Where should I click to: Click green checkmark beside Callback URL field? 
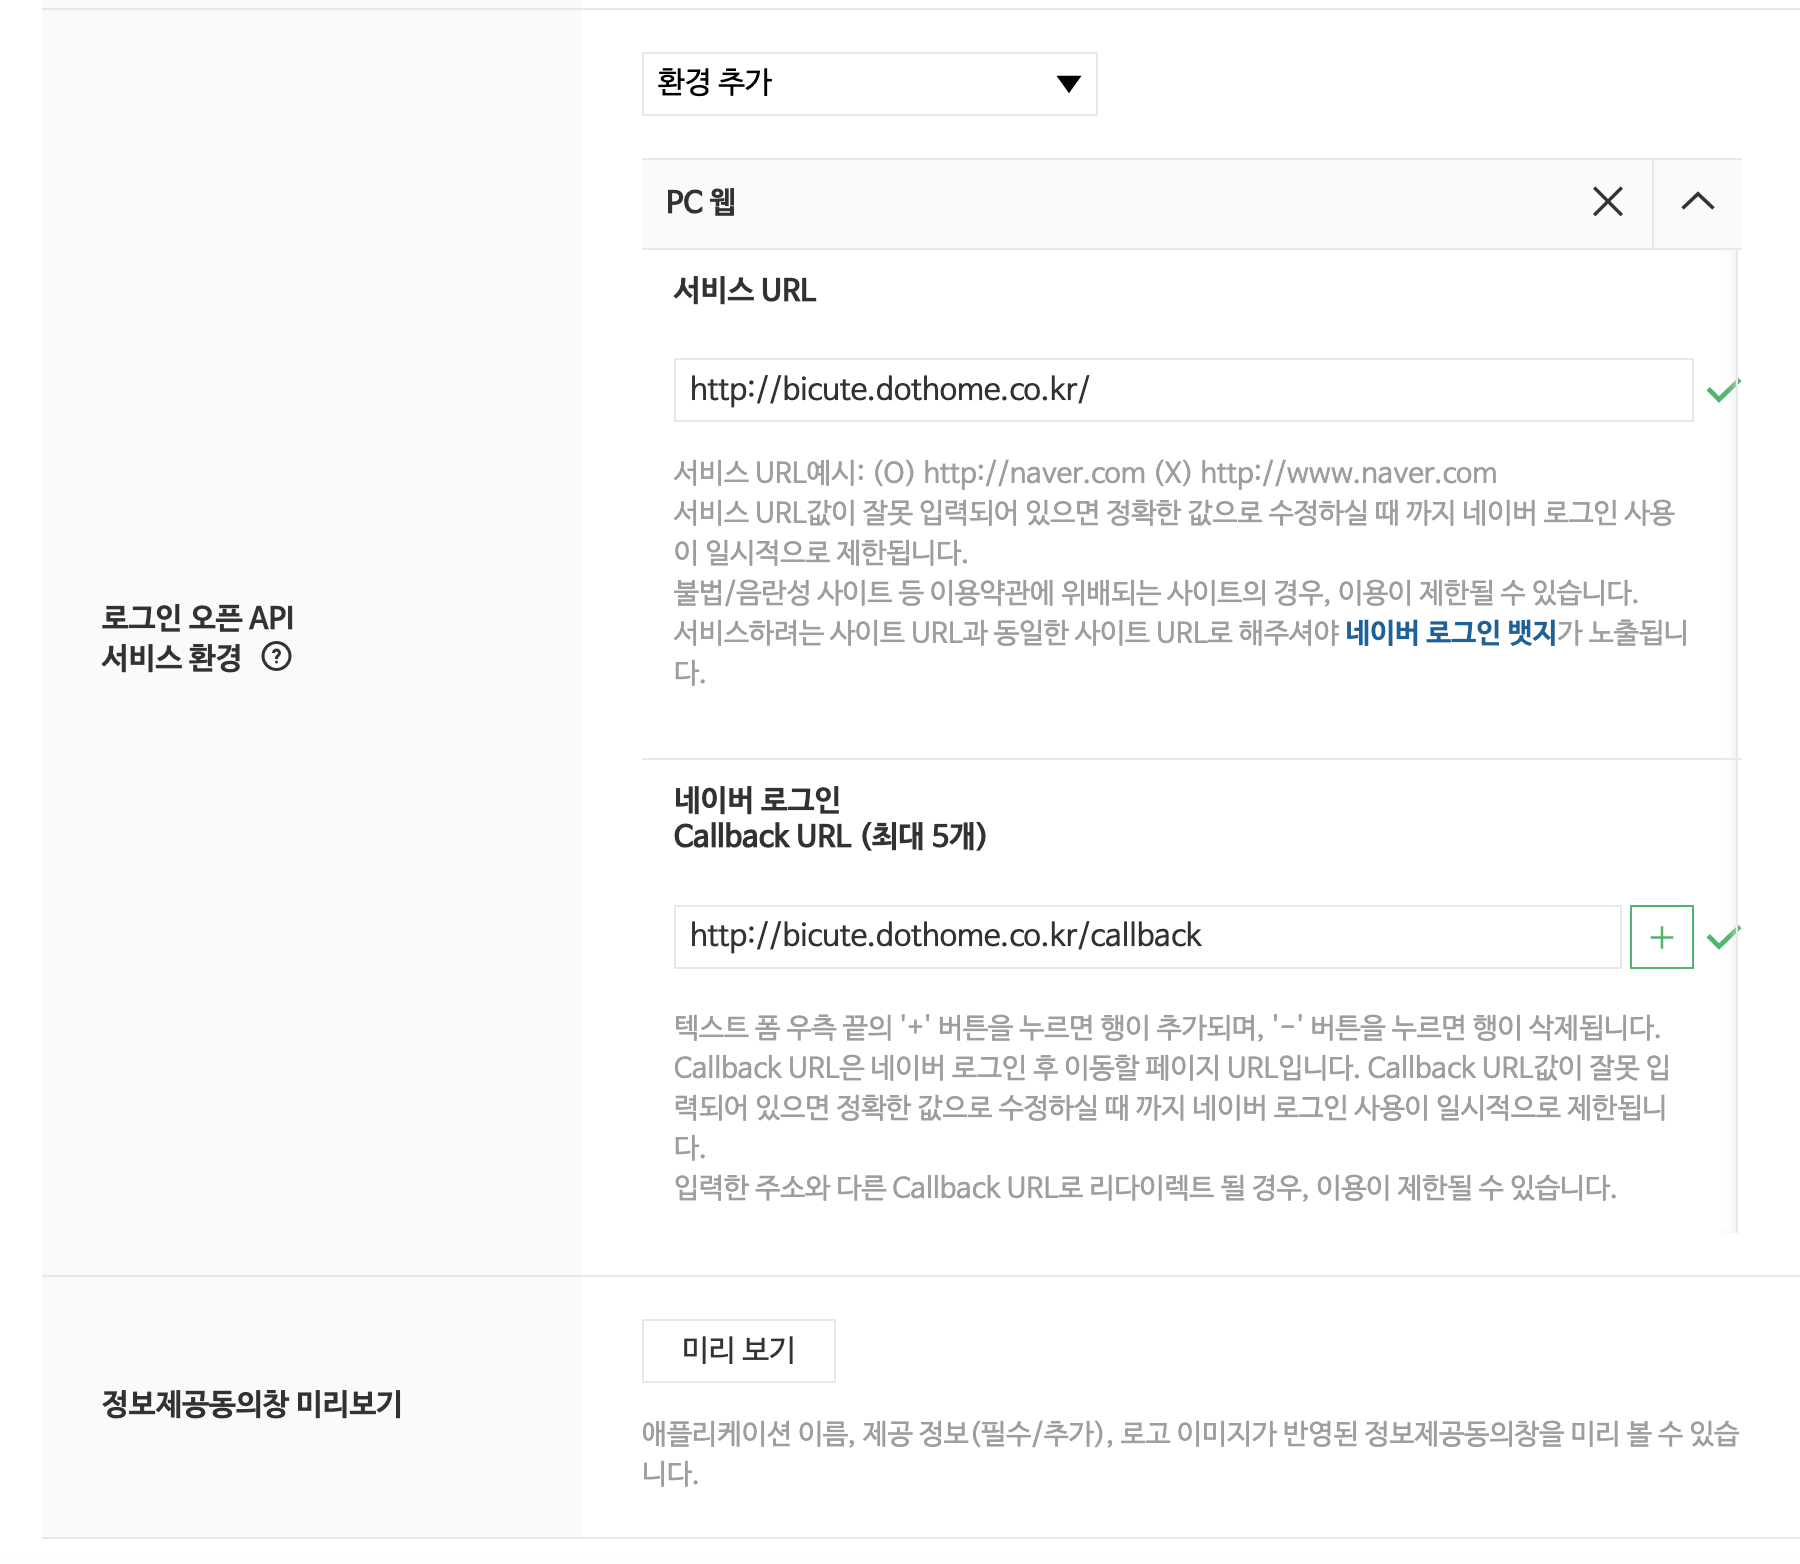[x=1722, y=937]
